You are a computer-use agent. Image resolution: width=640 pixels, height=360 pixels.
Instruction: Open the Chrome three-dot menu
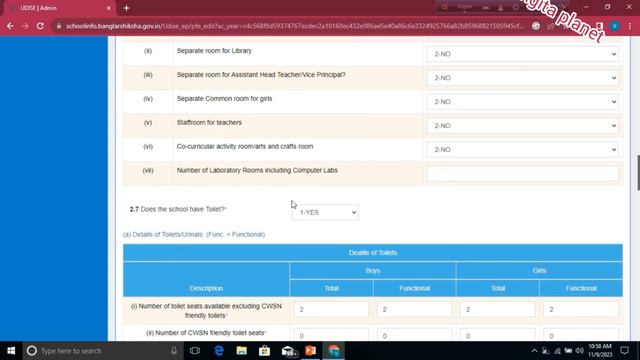(x=630, y=26)
